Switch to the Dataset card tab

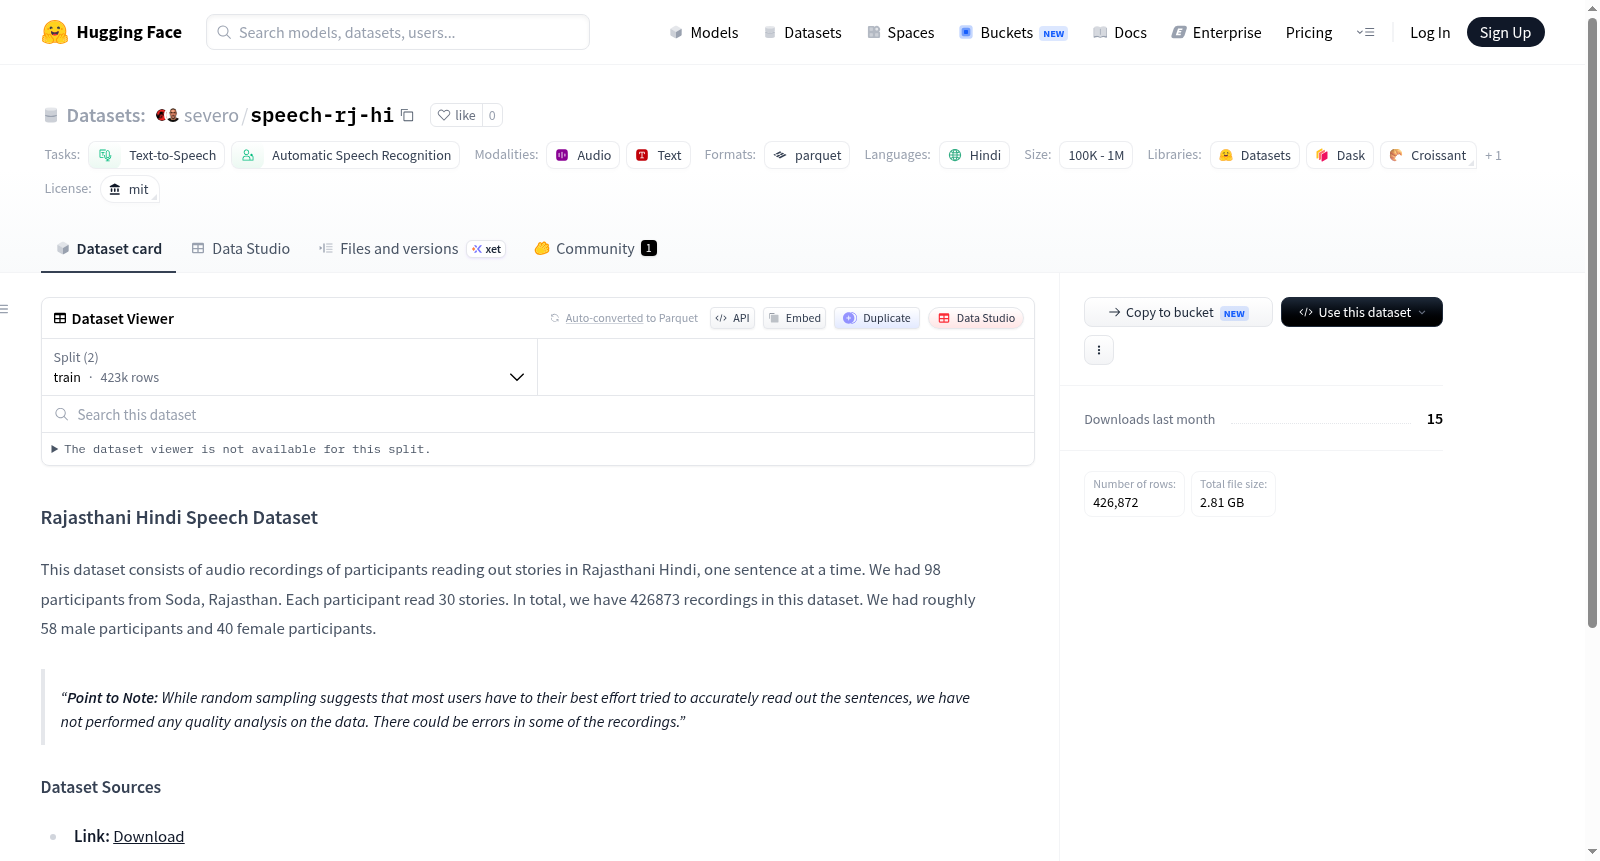(108, 248)
